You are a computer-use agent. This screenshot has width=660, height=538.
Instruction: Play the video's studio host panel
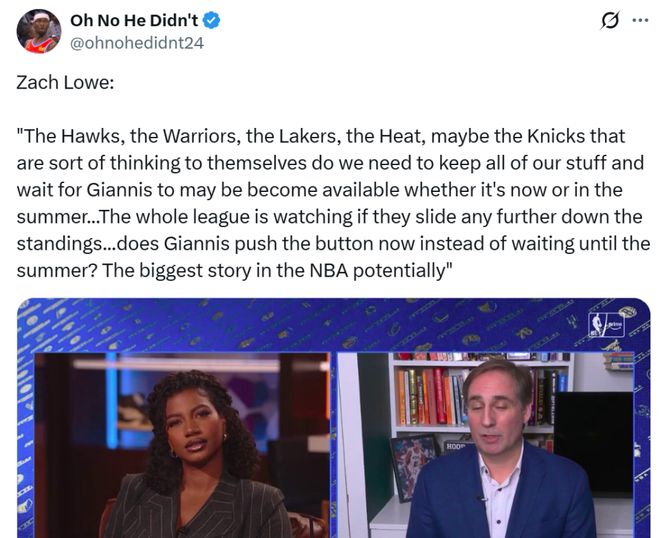[x=182, y=445]
